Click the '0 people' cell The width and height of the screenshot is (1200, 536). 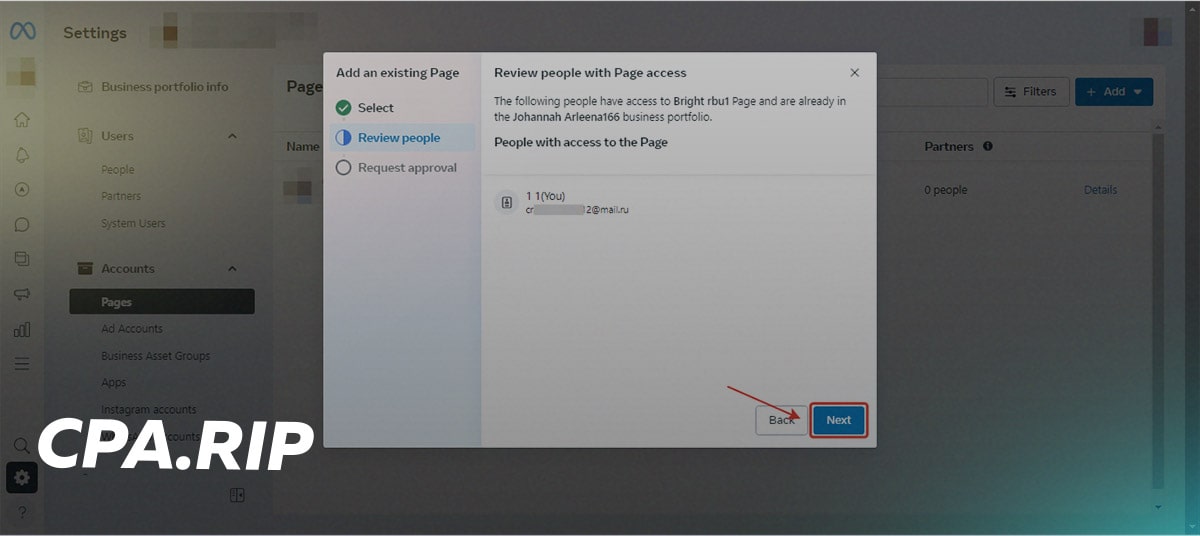pyautogui.click(x=946, y=190)
